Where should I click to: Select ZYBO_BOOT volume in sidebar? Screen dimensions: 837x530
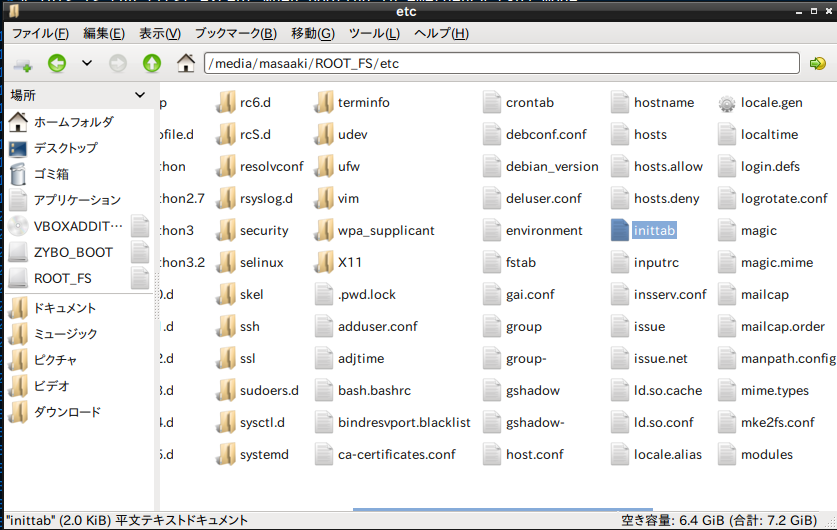point(73,252)
